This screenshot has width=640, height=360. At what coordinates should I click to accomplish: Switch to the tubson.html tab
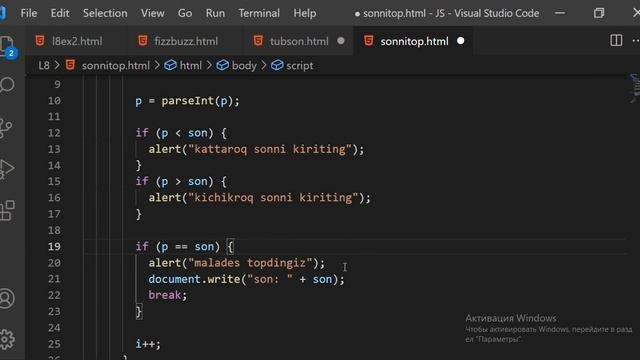298,41
